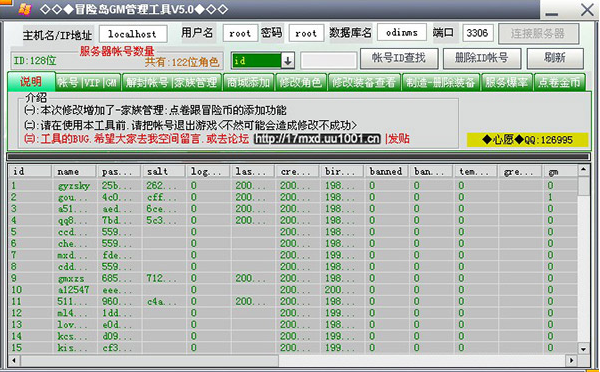Image resolution: width=600 pixels, height=372 pixels.
Task: Click the table scrollbar down arrow
Action: (x=584, y=349)
